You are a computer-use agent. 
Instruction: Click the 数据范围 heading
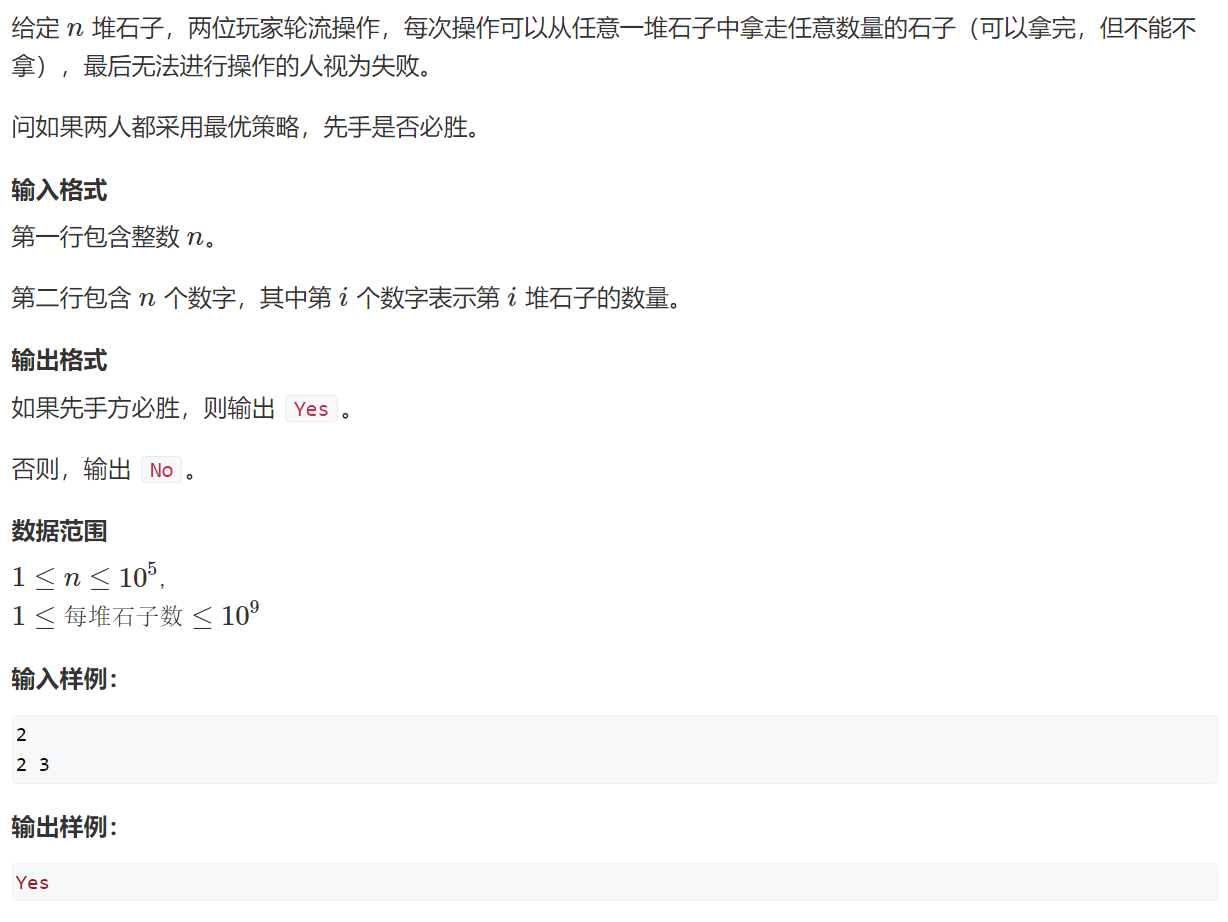[60, 531]
